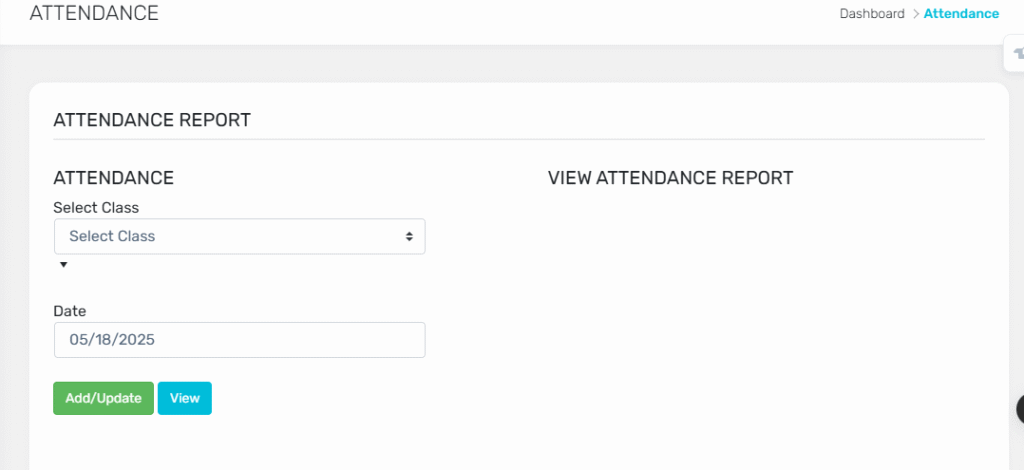Click the ATTENDANCE subheading above Select Class label
This screenshot has width=1024, height=470.
point(114,178)
